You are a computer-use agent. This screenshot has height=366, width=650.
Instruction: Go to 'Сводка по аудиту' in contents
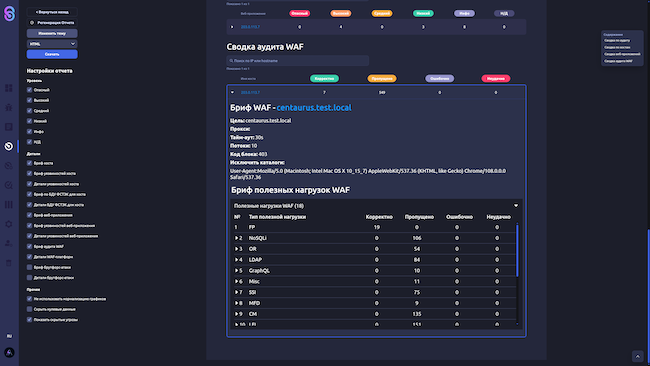(617, 41)
